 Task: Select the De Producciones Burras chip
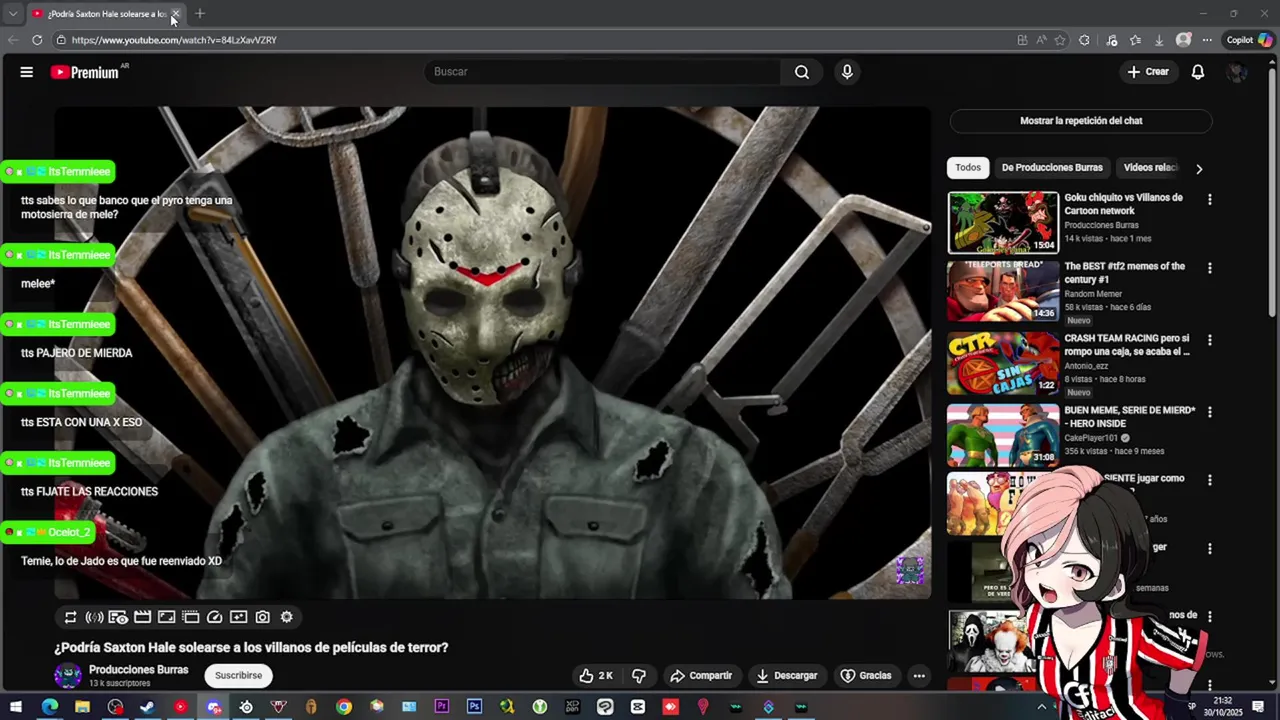point(1052,168)
